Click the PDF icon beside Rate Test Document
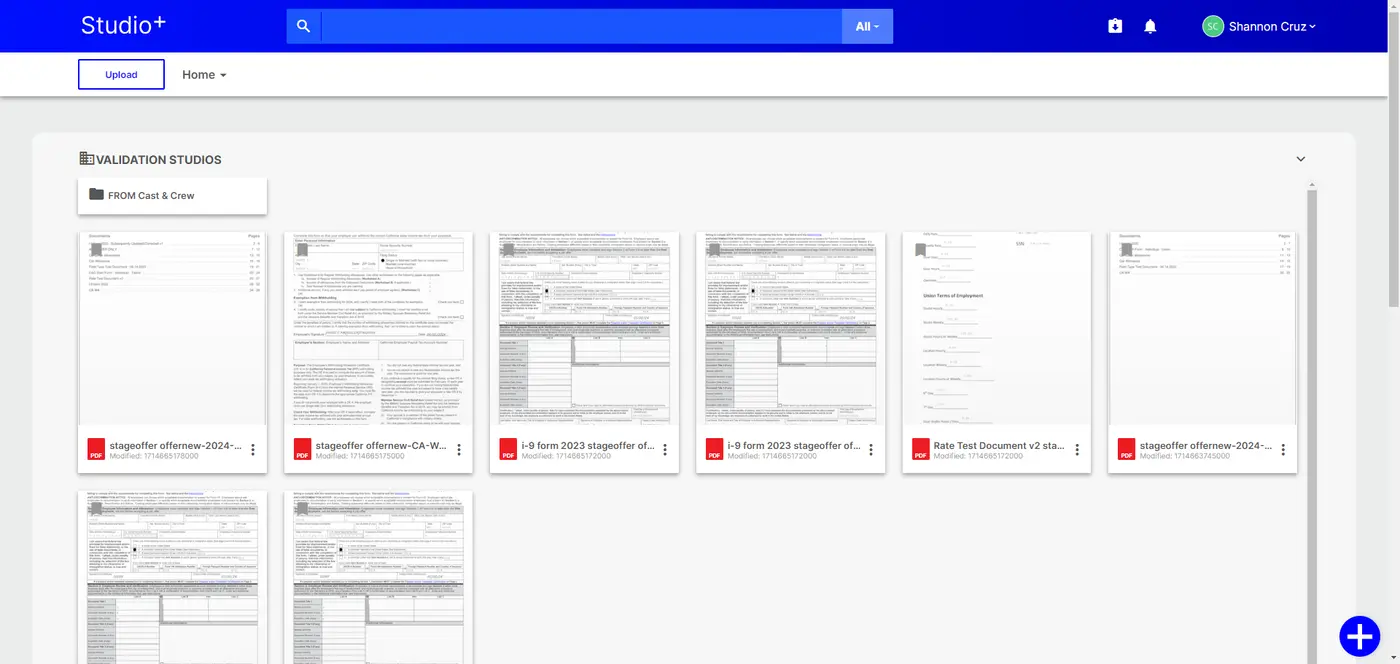This screenshot has width=1400, height=664. (x=921, y=450)
